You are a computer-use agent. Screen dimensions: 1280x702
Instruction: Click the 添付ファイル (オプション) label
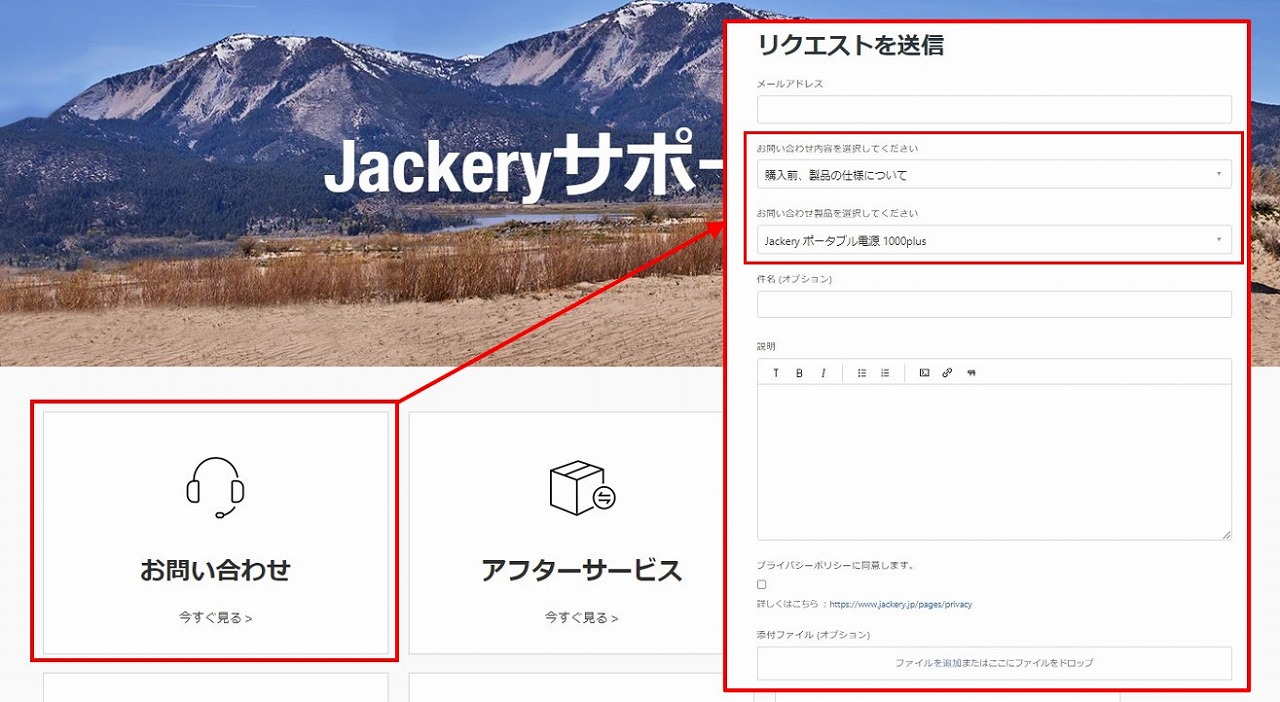tap(813, 634)
